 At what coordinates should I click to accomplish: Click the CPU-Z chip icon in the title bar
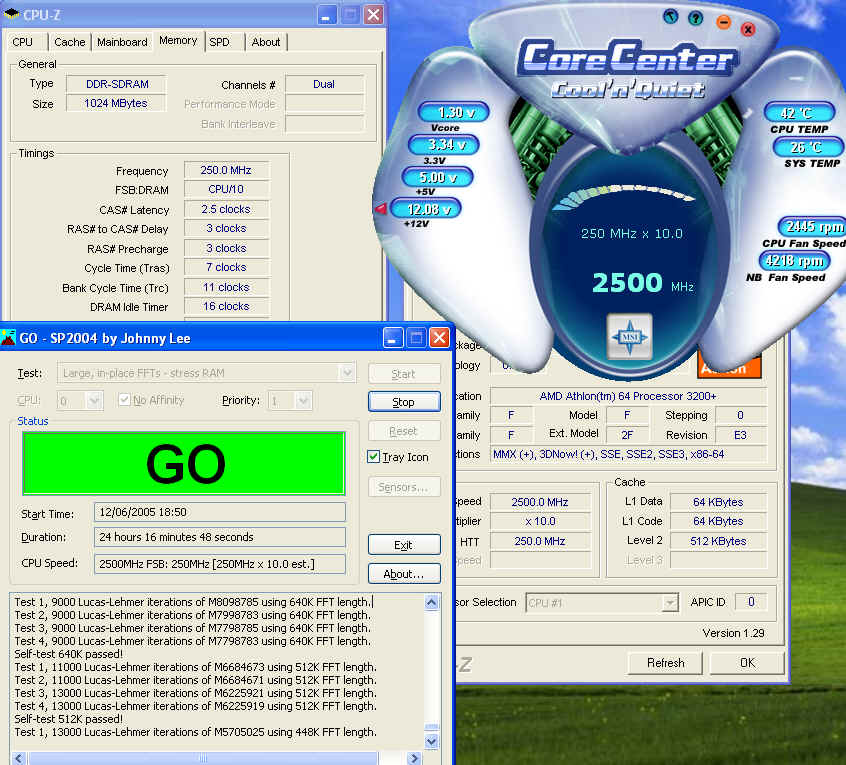[x=11, y=14]
